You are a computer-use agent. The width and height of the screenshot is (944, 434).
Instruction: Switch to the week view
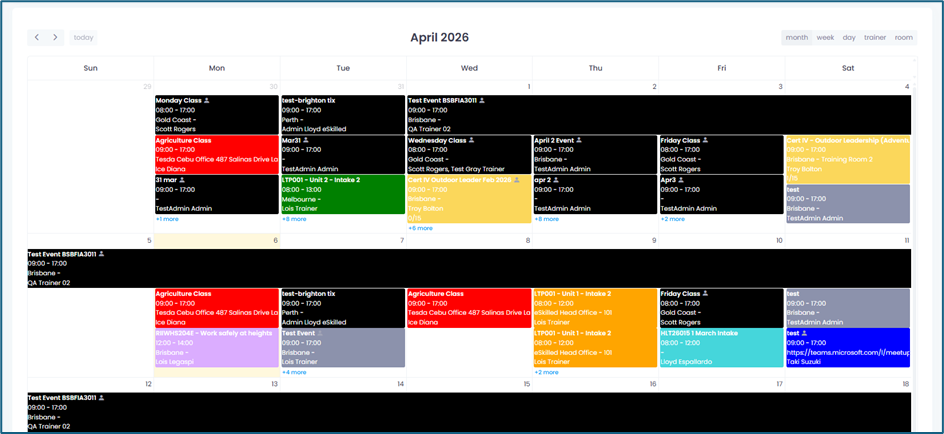(x=825, y=37)
